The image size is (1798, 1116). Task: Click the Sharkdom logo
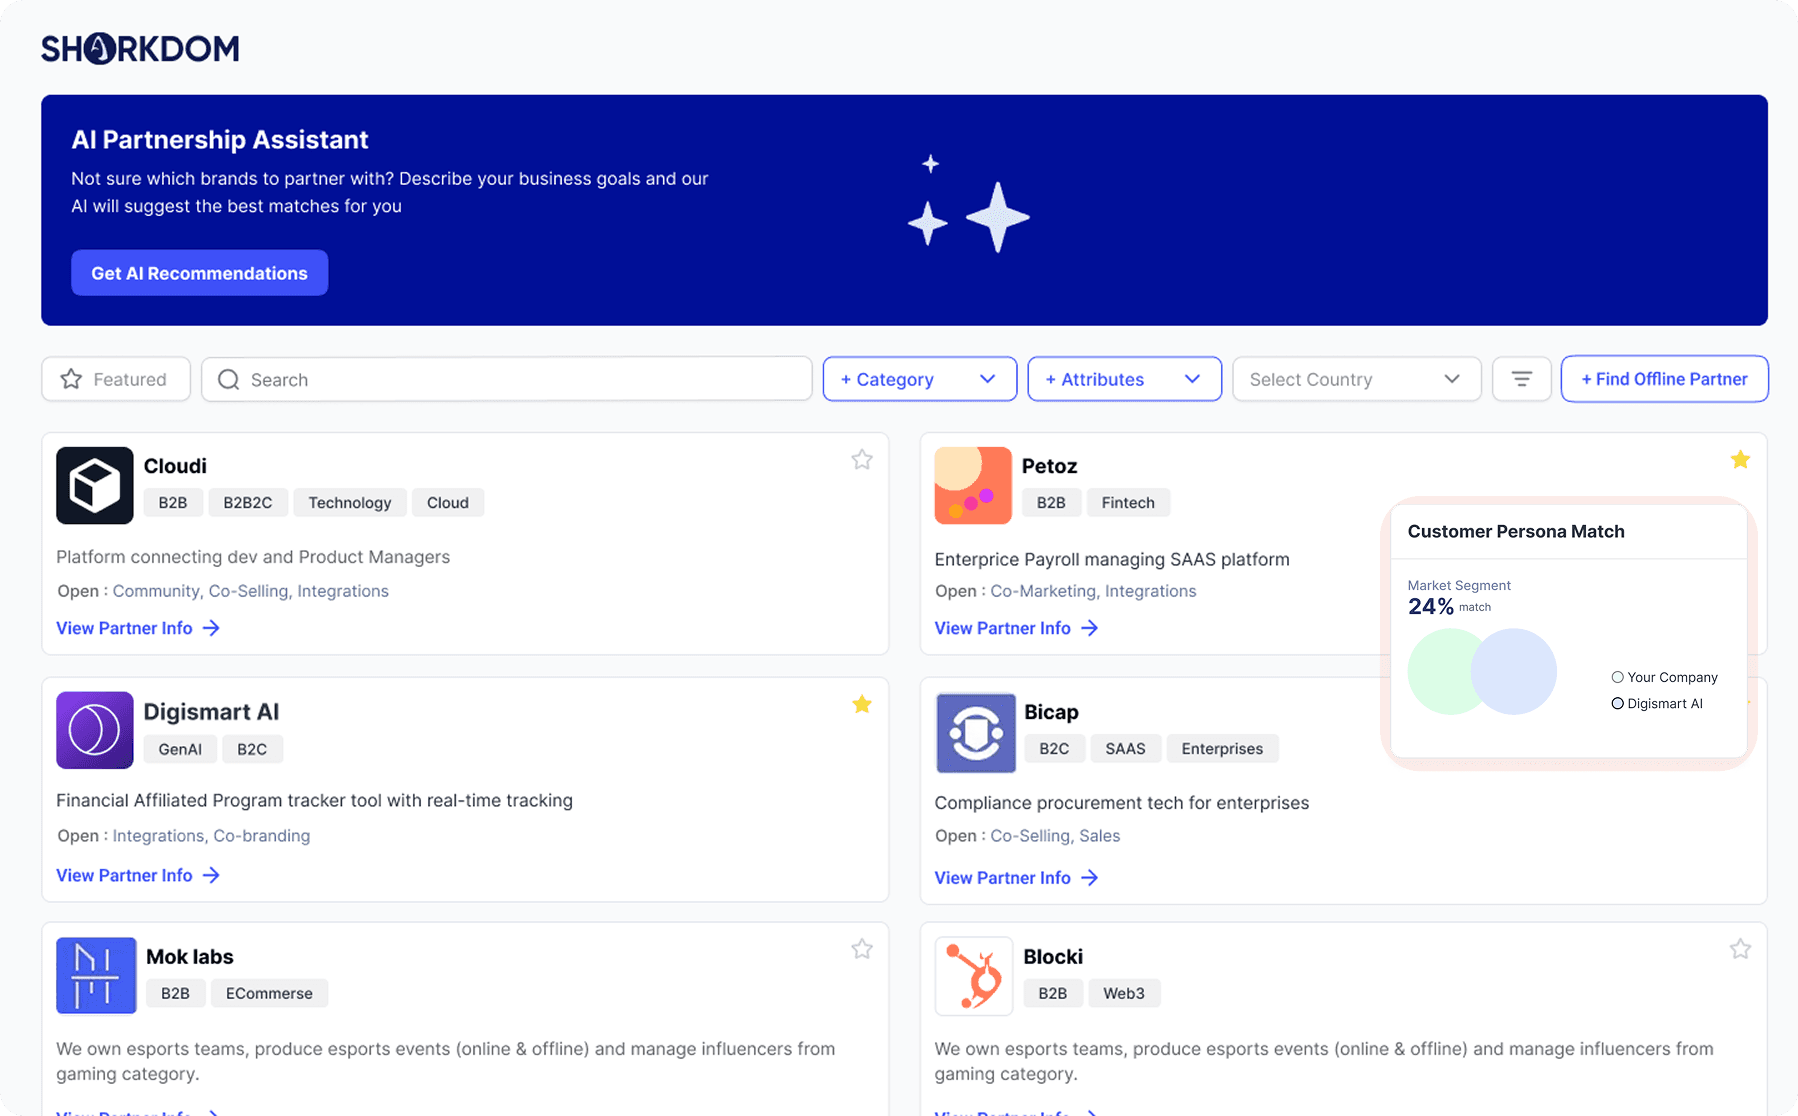click(140, 48)
